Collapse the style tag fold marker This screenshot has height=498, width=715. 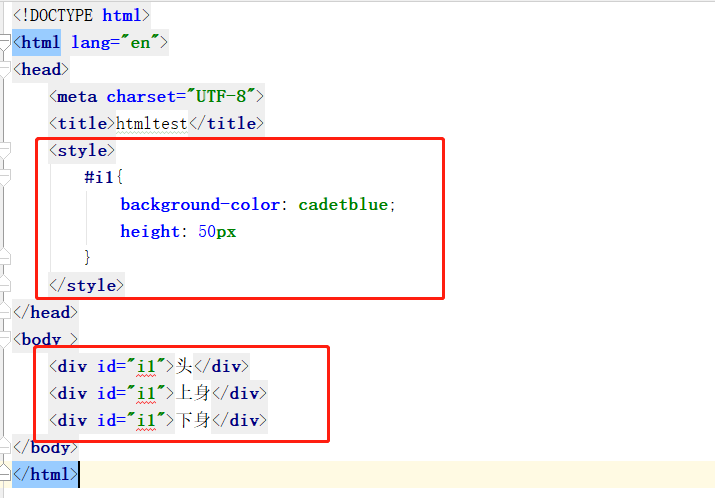point(5,150)
